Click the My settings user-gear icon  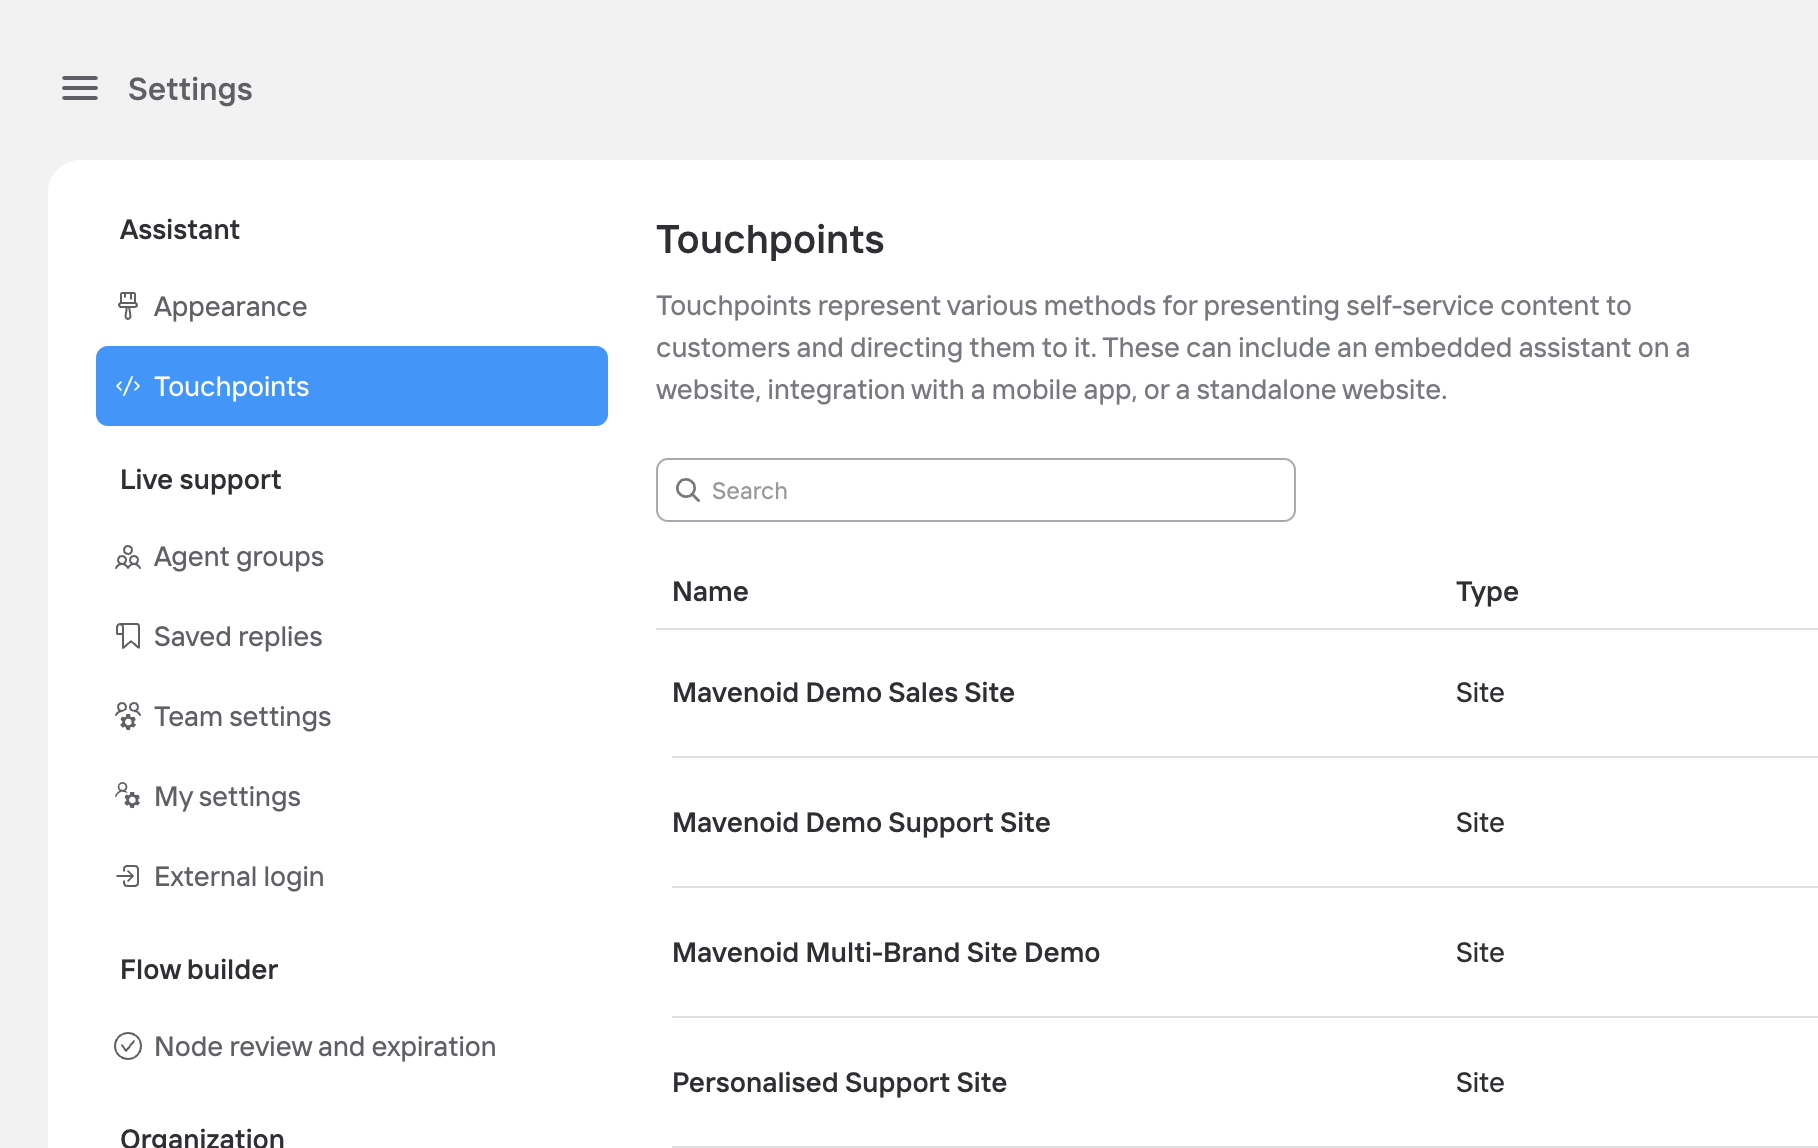click(128, 796)
